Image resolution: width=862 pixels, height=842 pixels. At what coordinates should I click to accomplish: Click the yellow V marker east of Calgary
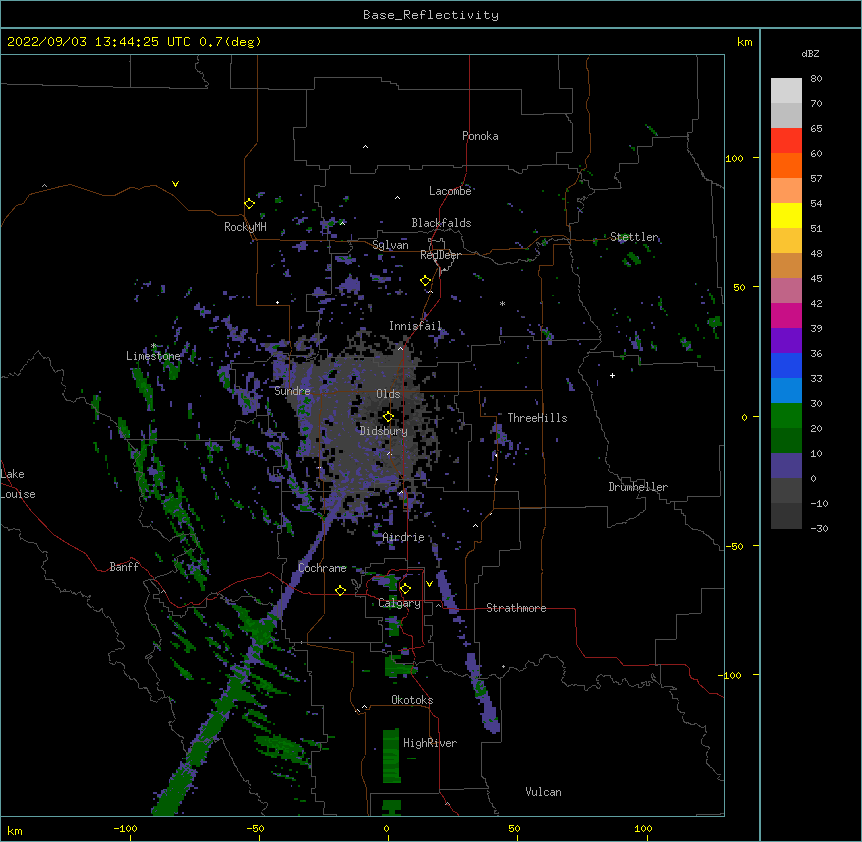point(429,584)
